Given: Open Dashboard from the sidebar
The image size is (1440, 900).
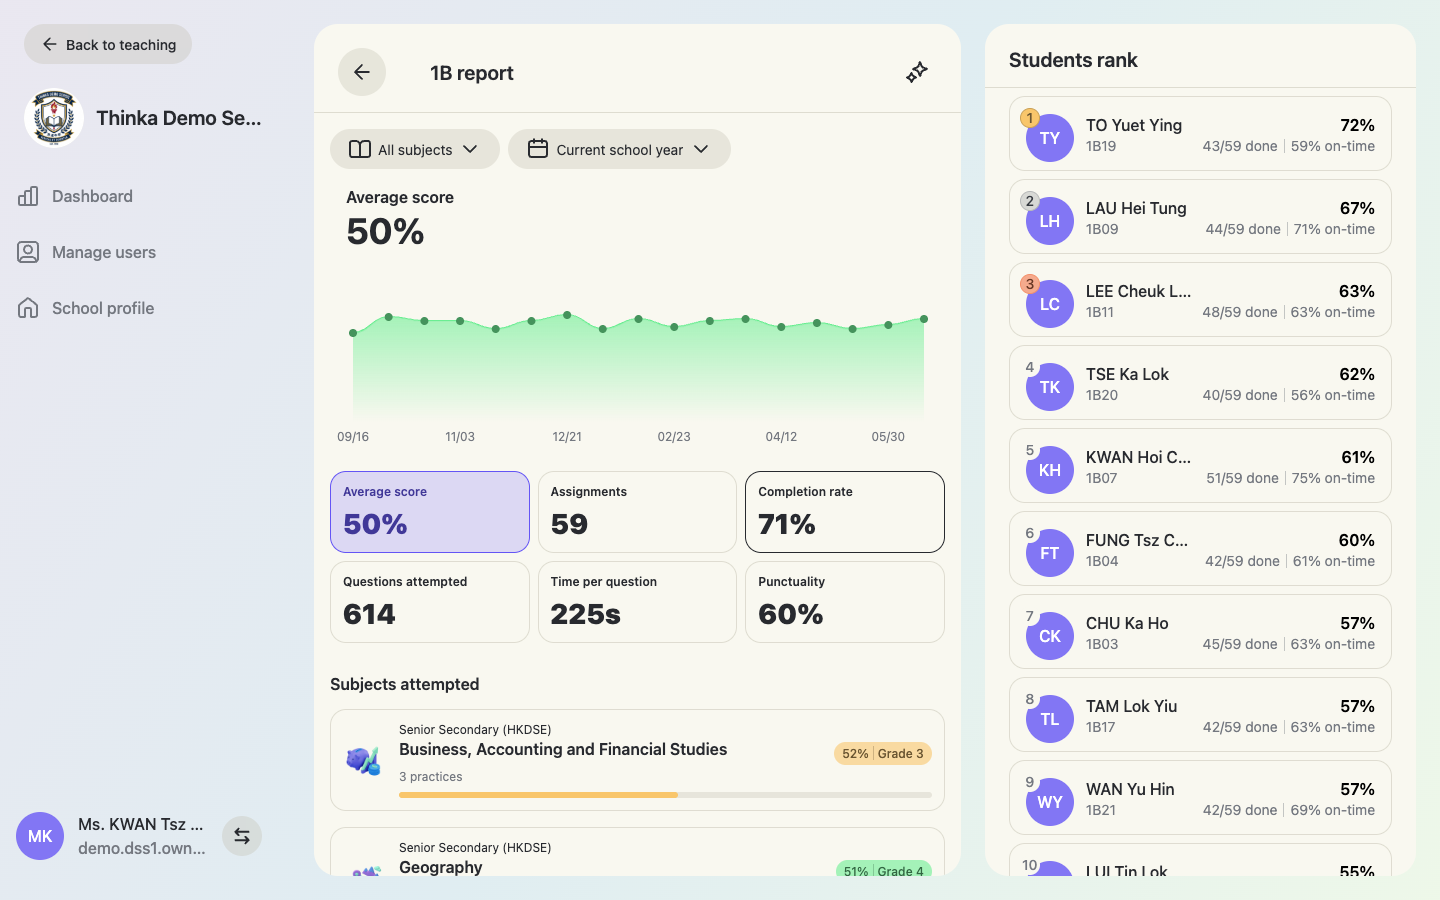Looking at the screenshot, I should click(x=92, y=196).
